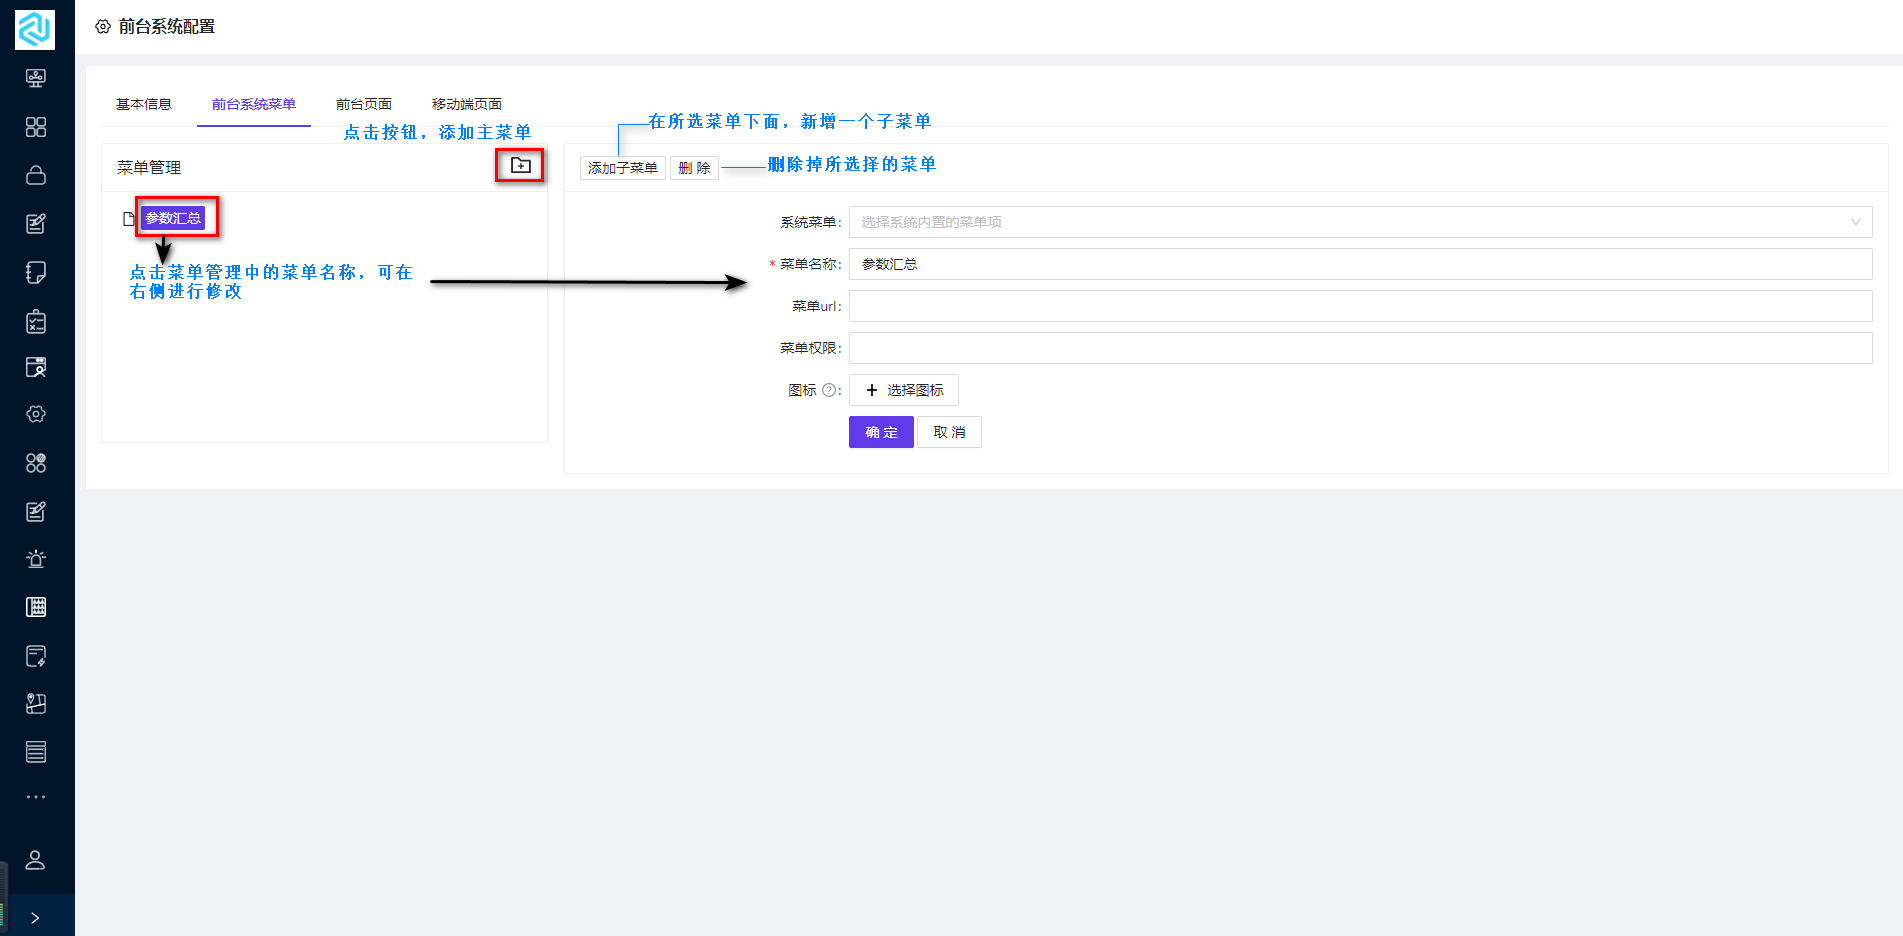Open the monitor dashboard sidebar icon

pos(36,78)
